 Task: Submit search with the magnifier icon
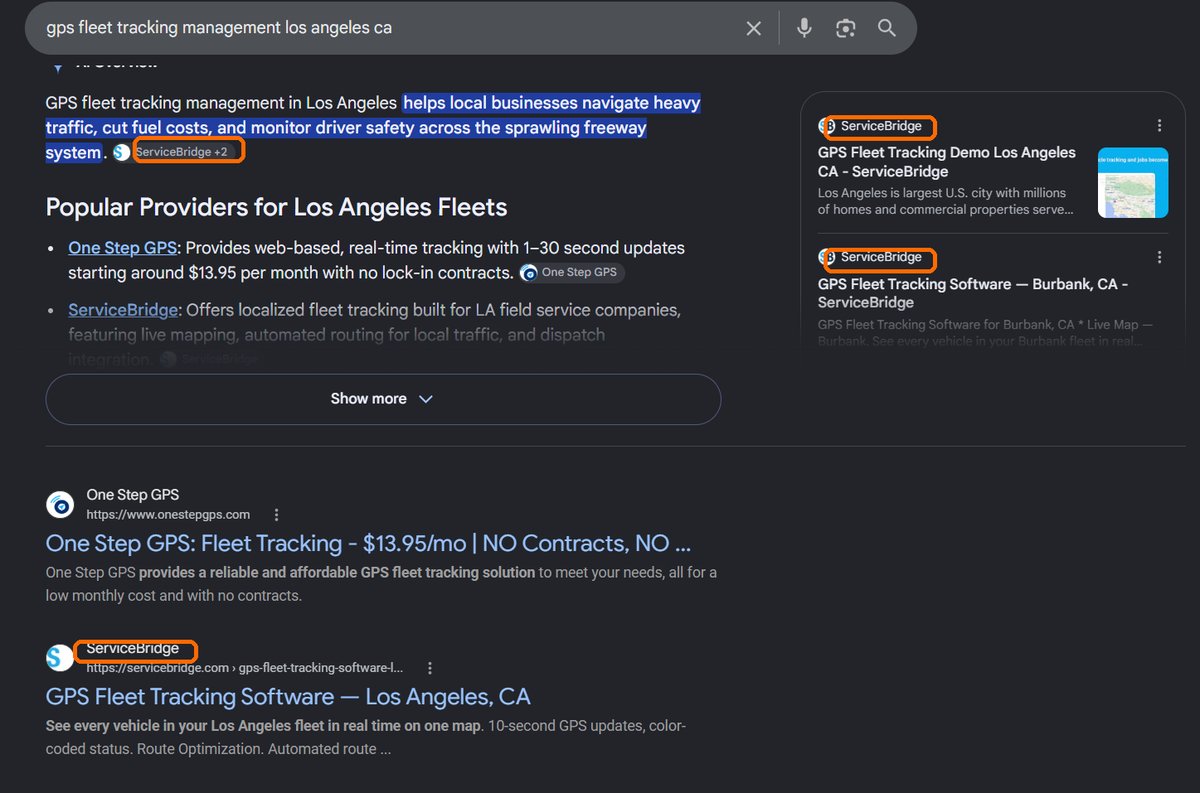(887, 28)
